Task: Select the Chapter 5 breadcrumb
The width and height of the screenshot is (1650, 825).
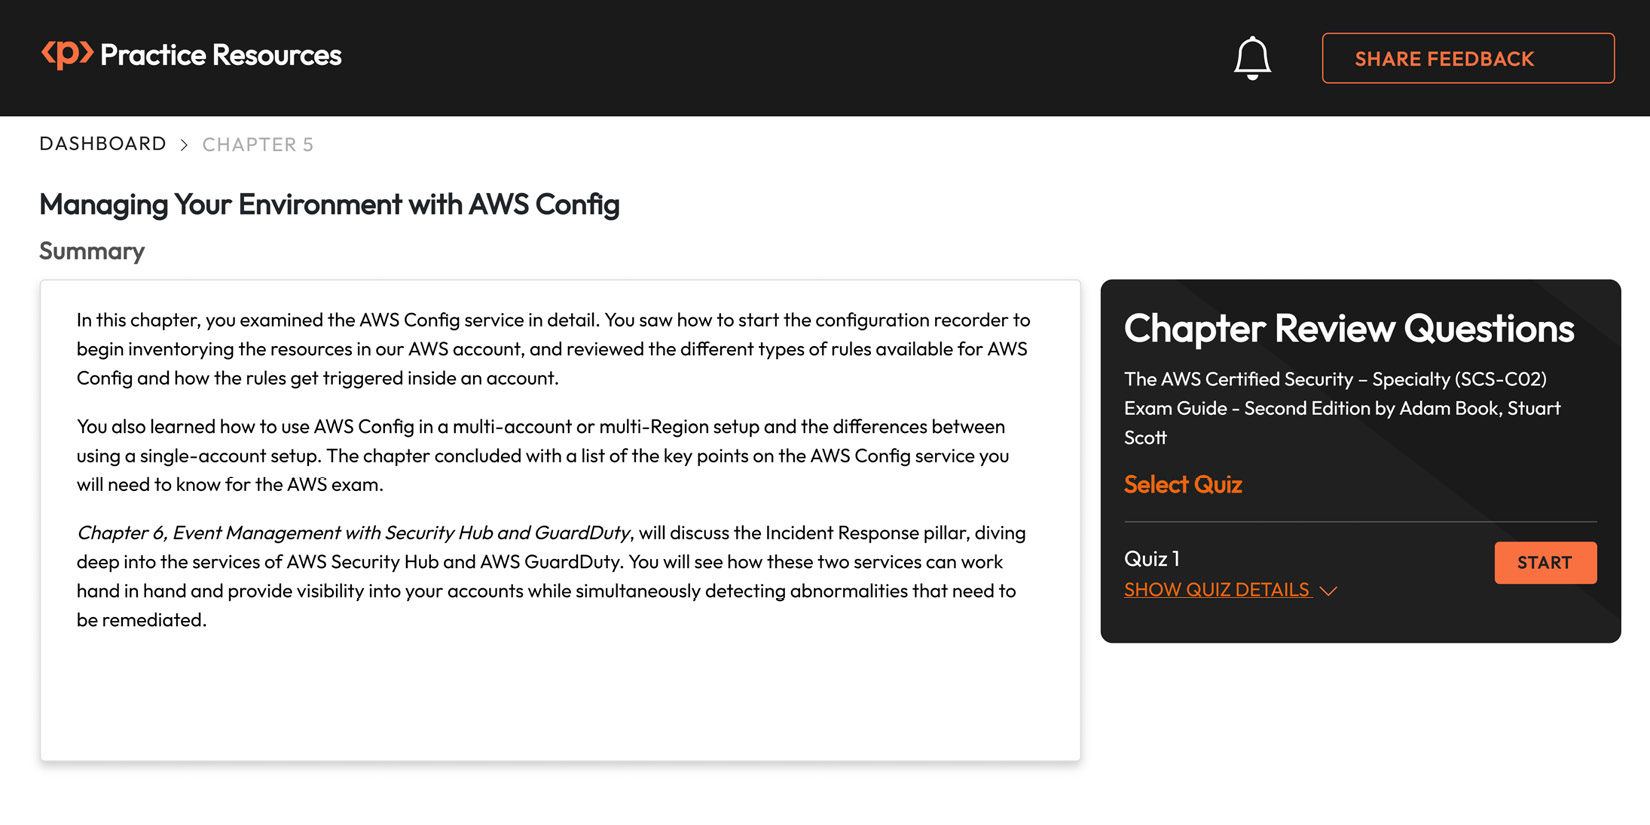Action: [258, 144]
